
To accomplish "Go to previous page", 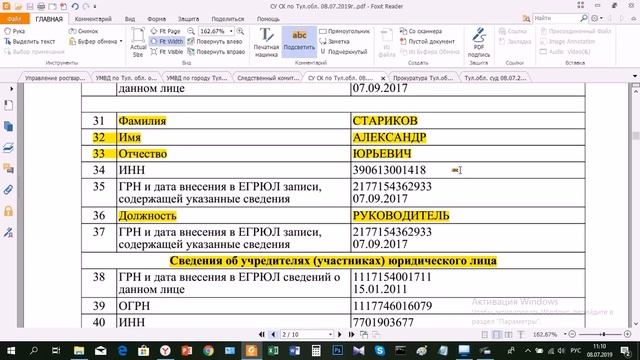I will [273, 334].
